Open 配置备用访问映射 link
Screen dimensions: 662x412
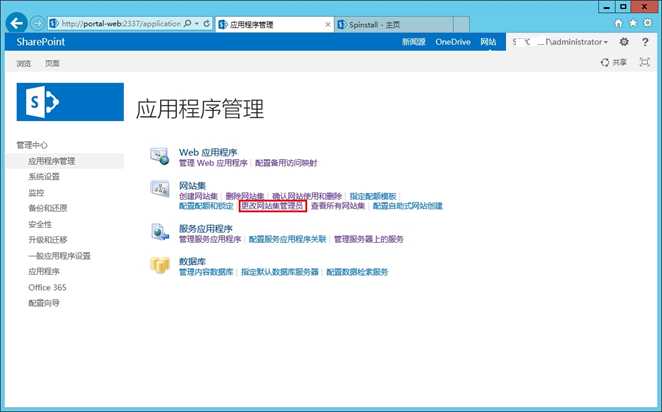pos(286,163)
